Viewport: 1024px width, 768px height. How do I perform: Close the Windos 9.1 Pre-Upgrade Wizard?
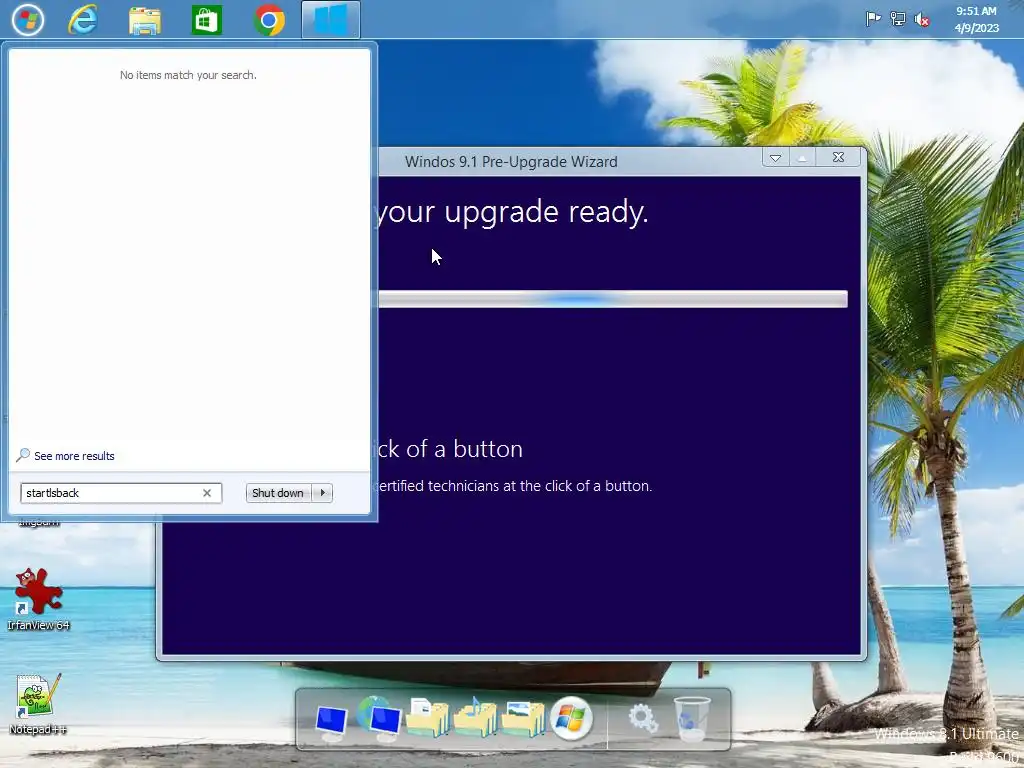(x=839, y=157)
